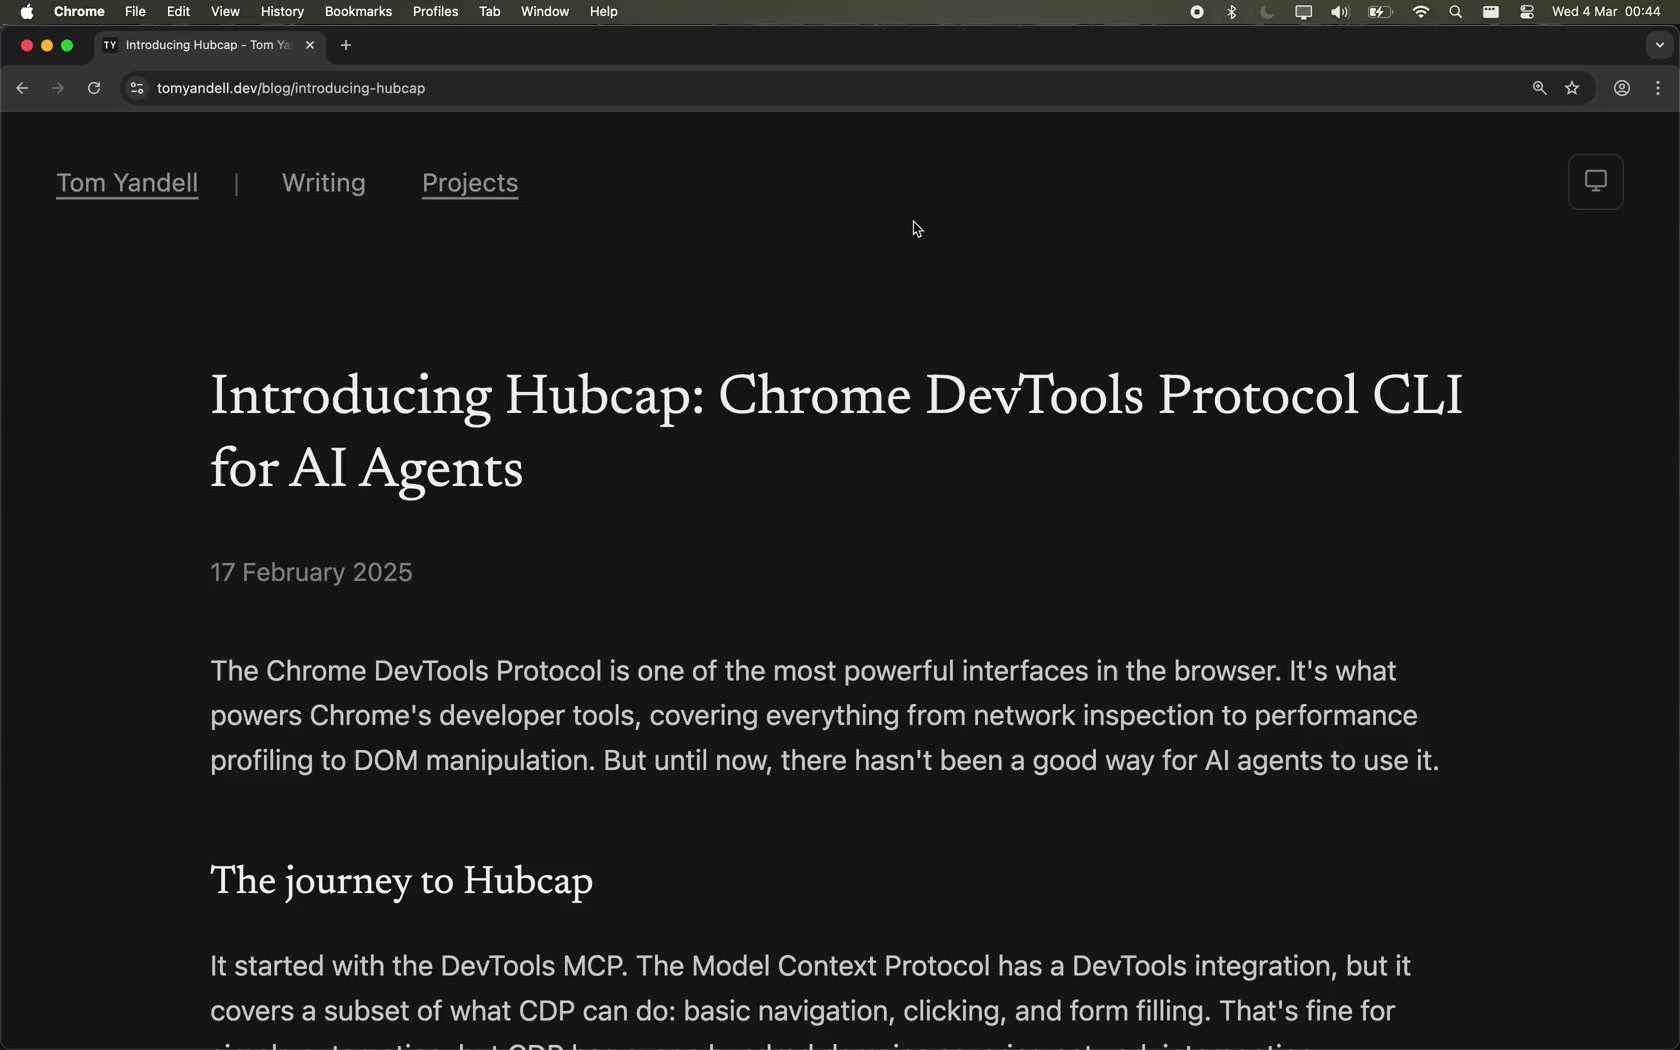The image size is (1680, 1050).
Task: Open Chrome's three-dot menu
Action: pyautogui.click(x=1658, y=88)
